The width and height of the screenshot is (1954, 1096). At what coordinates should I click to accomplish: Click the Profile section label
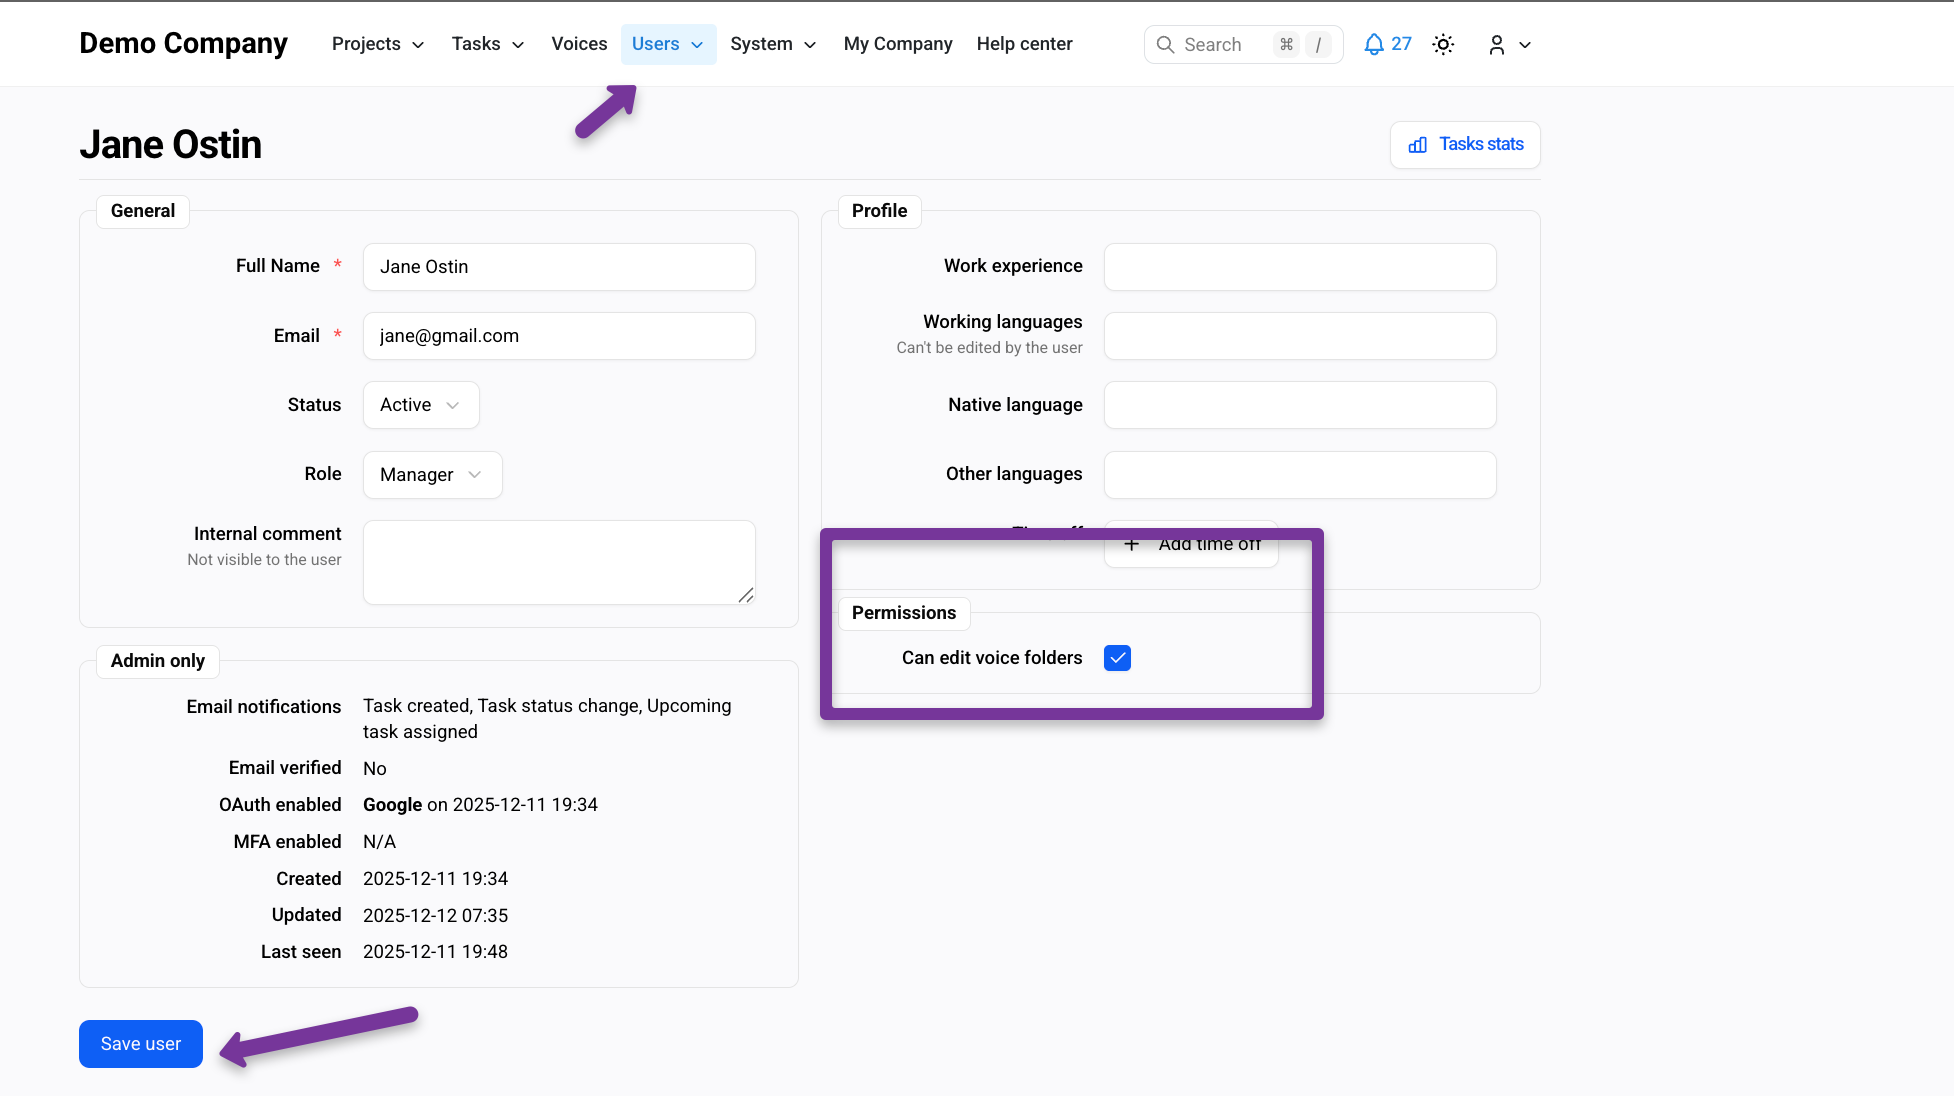pyautogui.click(x=879, y=211)
